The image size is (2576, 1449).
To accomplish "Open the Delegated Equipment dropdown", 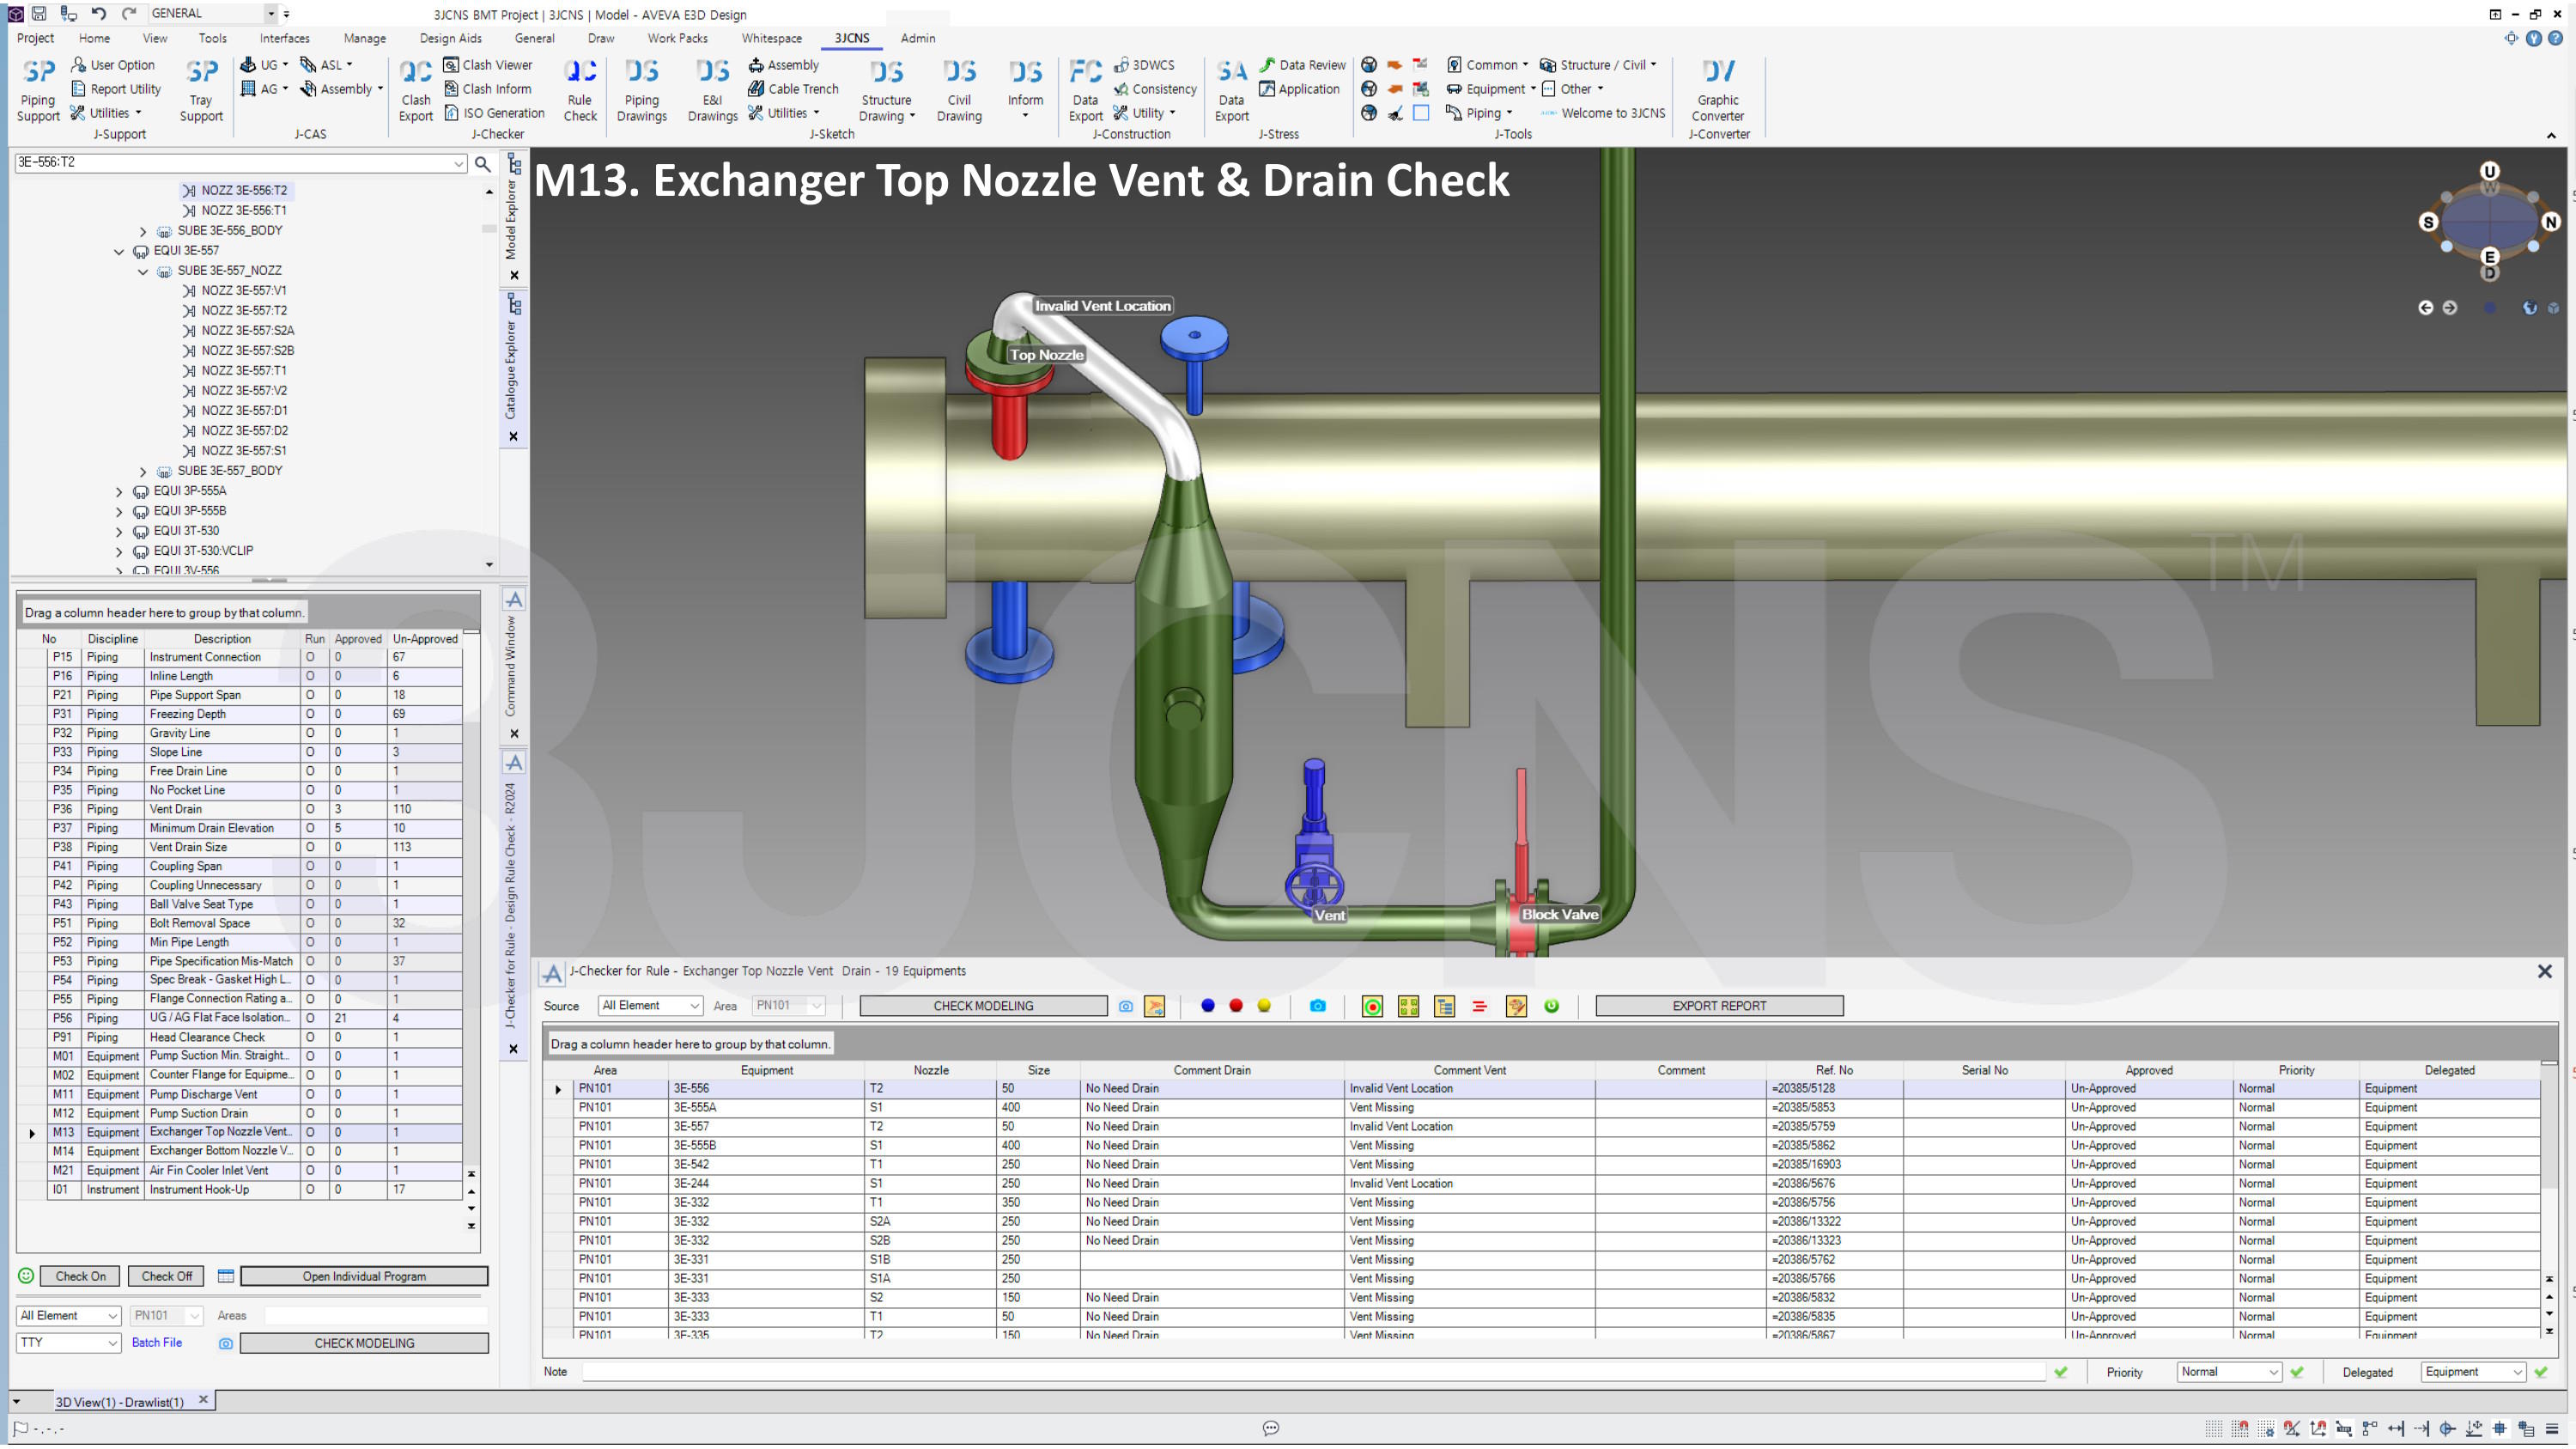I will click(x=2473, y=1373).
